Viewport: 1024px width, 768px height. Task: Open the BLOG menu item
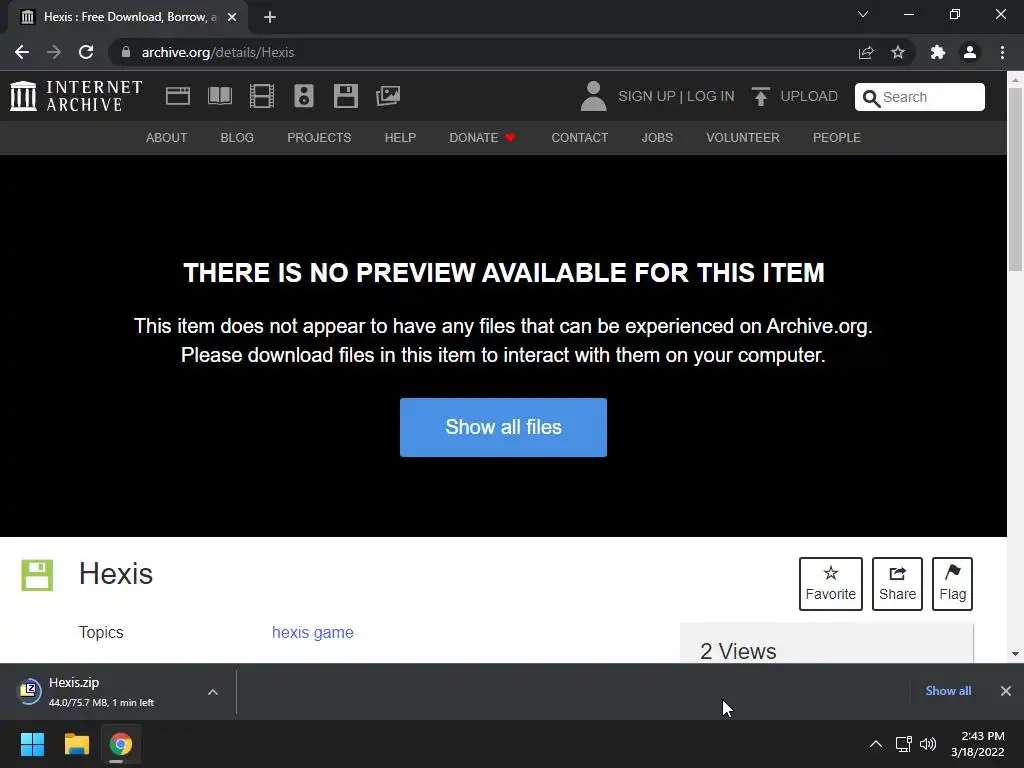coord(237,138)
